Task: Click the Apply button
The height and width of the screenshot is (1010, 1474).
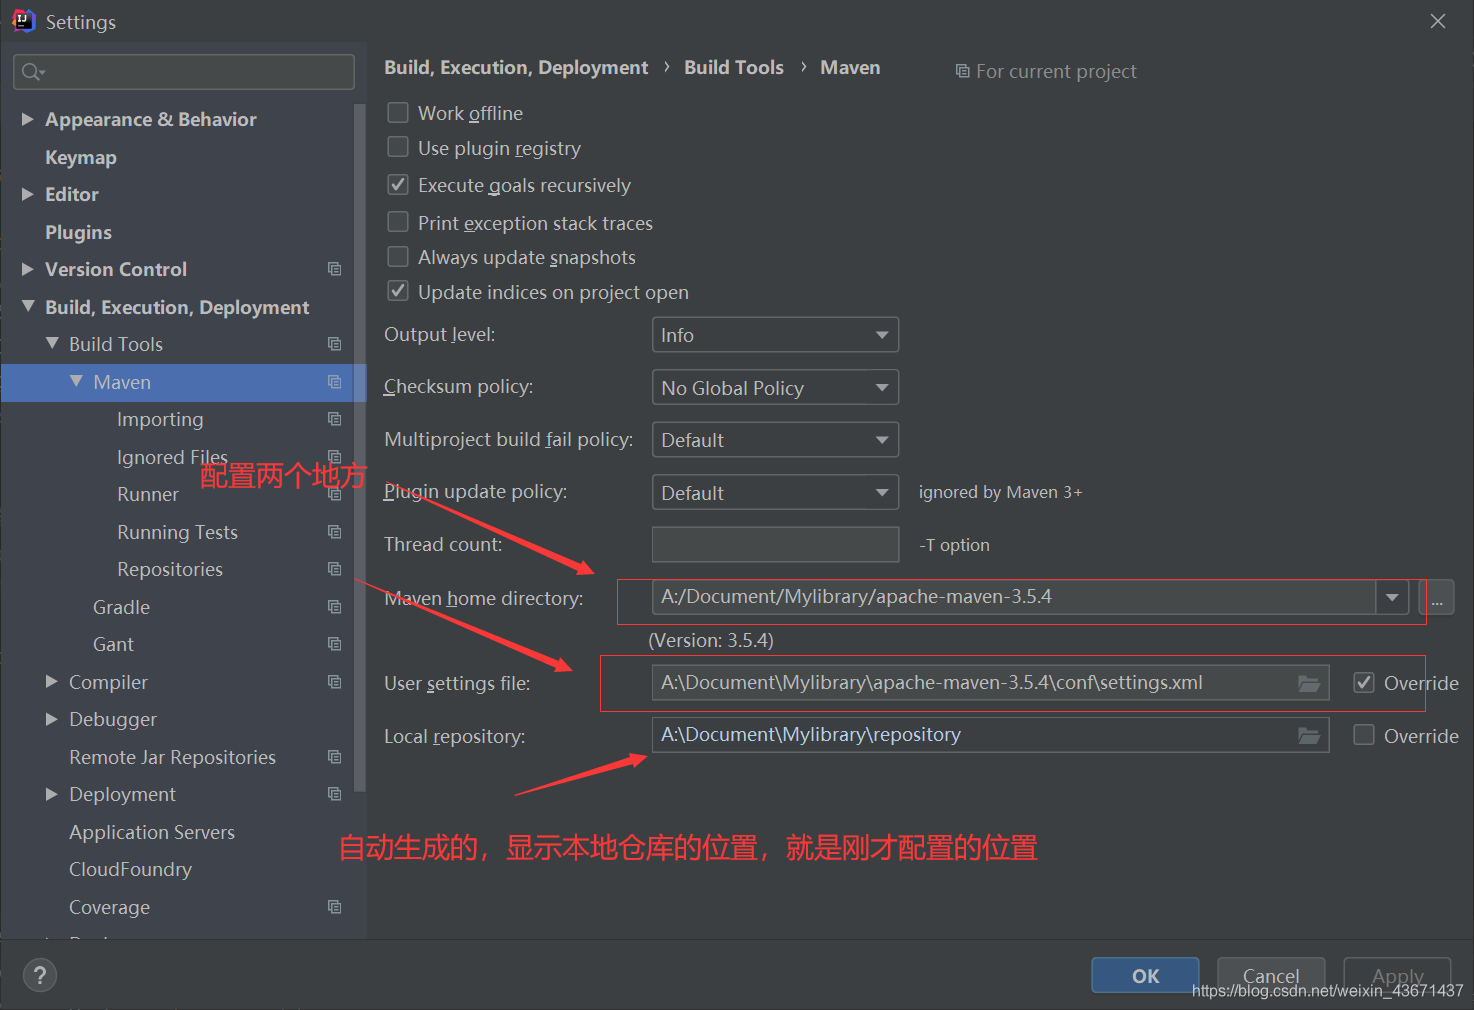Action: pyautogui.click(x=1397, y=976)
